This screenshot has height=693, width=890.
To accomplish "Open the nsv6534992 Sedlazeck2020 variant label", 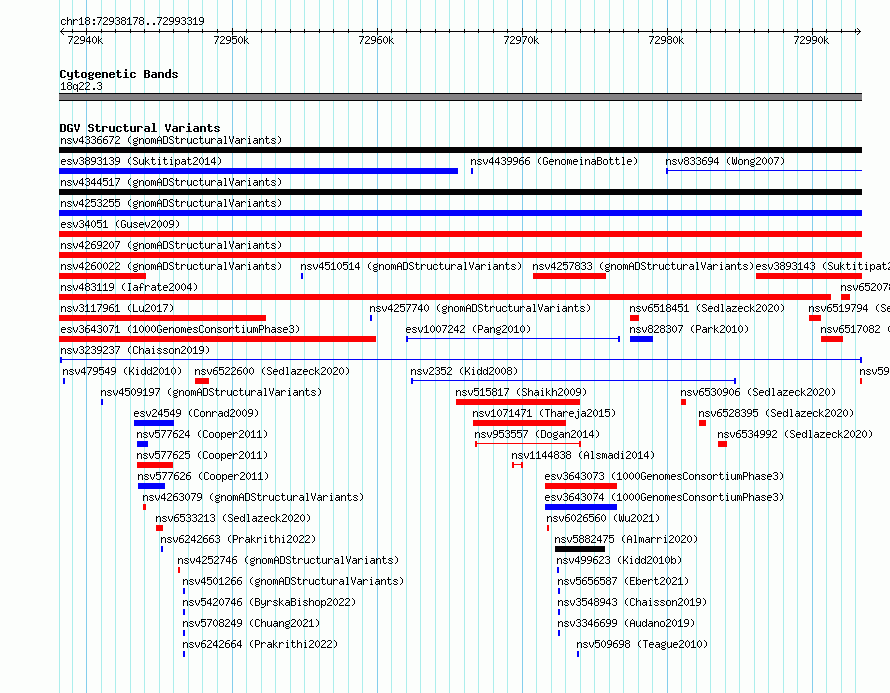I will click(x=795, y=434).
